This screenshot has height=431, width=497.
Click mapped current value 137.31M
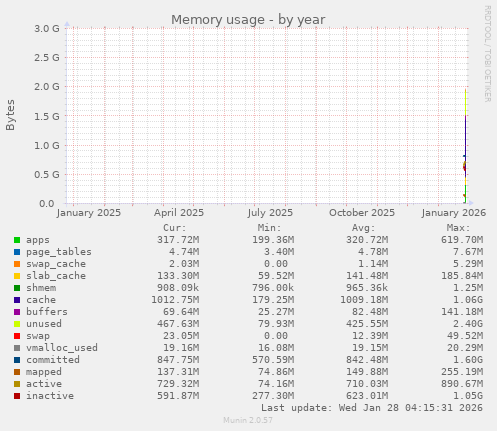pos(178,372)
